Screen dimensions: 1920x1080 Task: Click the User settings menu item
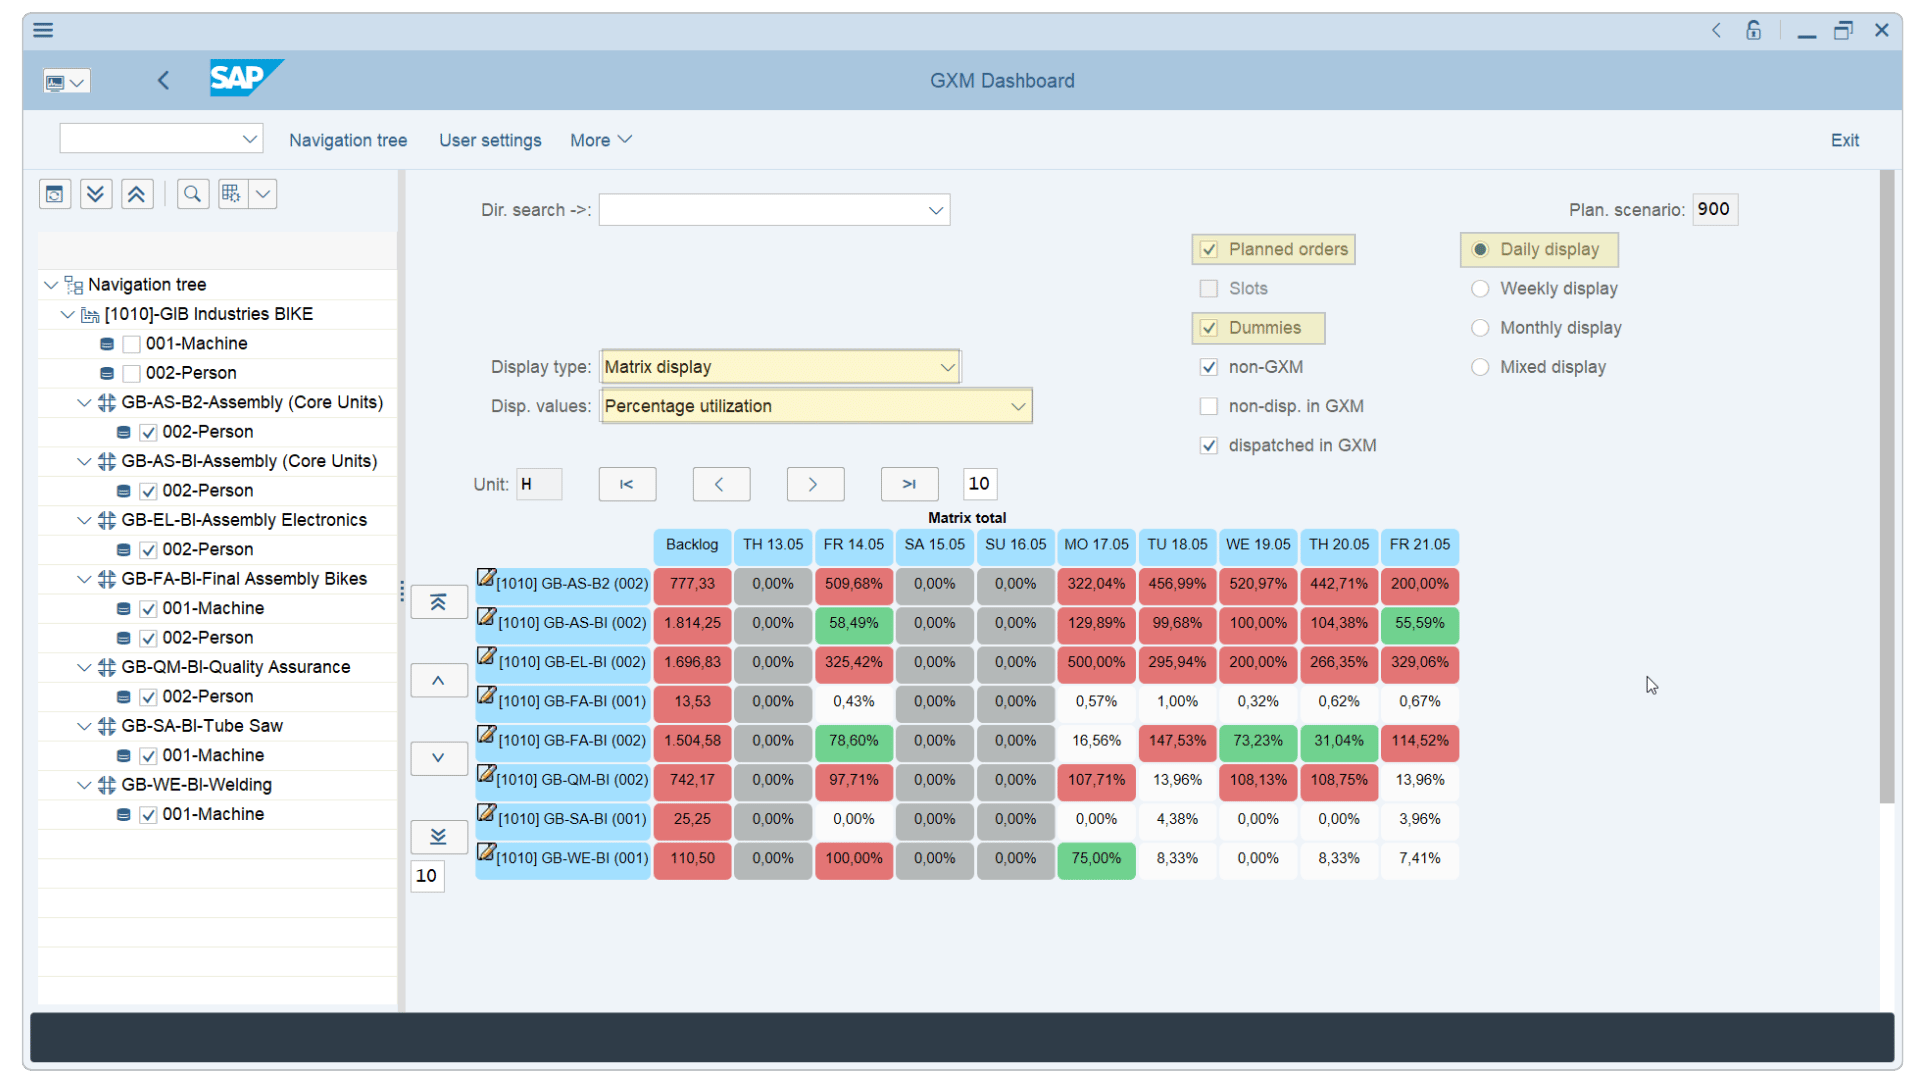pyautogui.click(x=490, y=140)
